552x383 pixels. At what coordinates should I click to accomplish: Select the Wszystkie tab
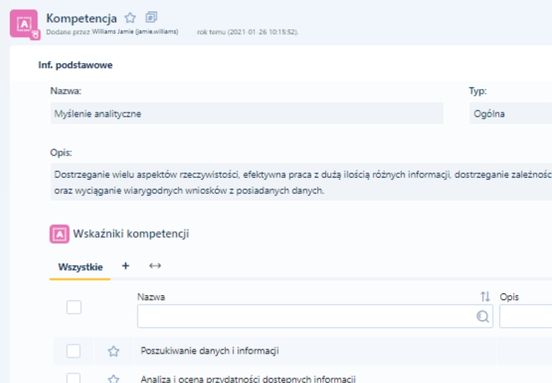point(80,267)
